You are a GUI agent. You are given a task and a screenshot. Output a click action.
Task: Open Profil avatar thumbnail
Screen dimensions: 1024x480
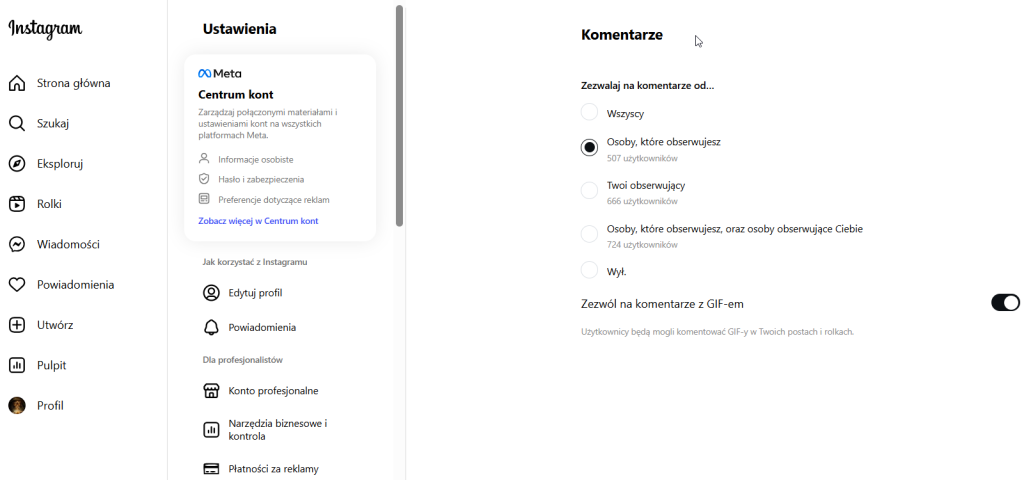(x=17, y=405)
